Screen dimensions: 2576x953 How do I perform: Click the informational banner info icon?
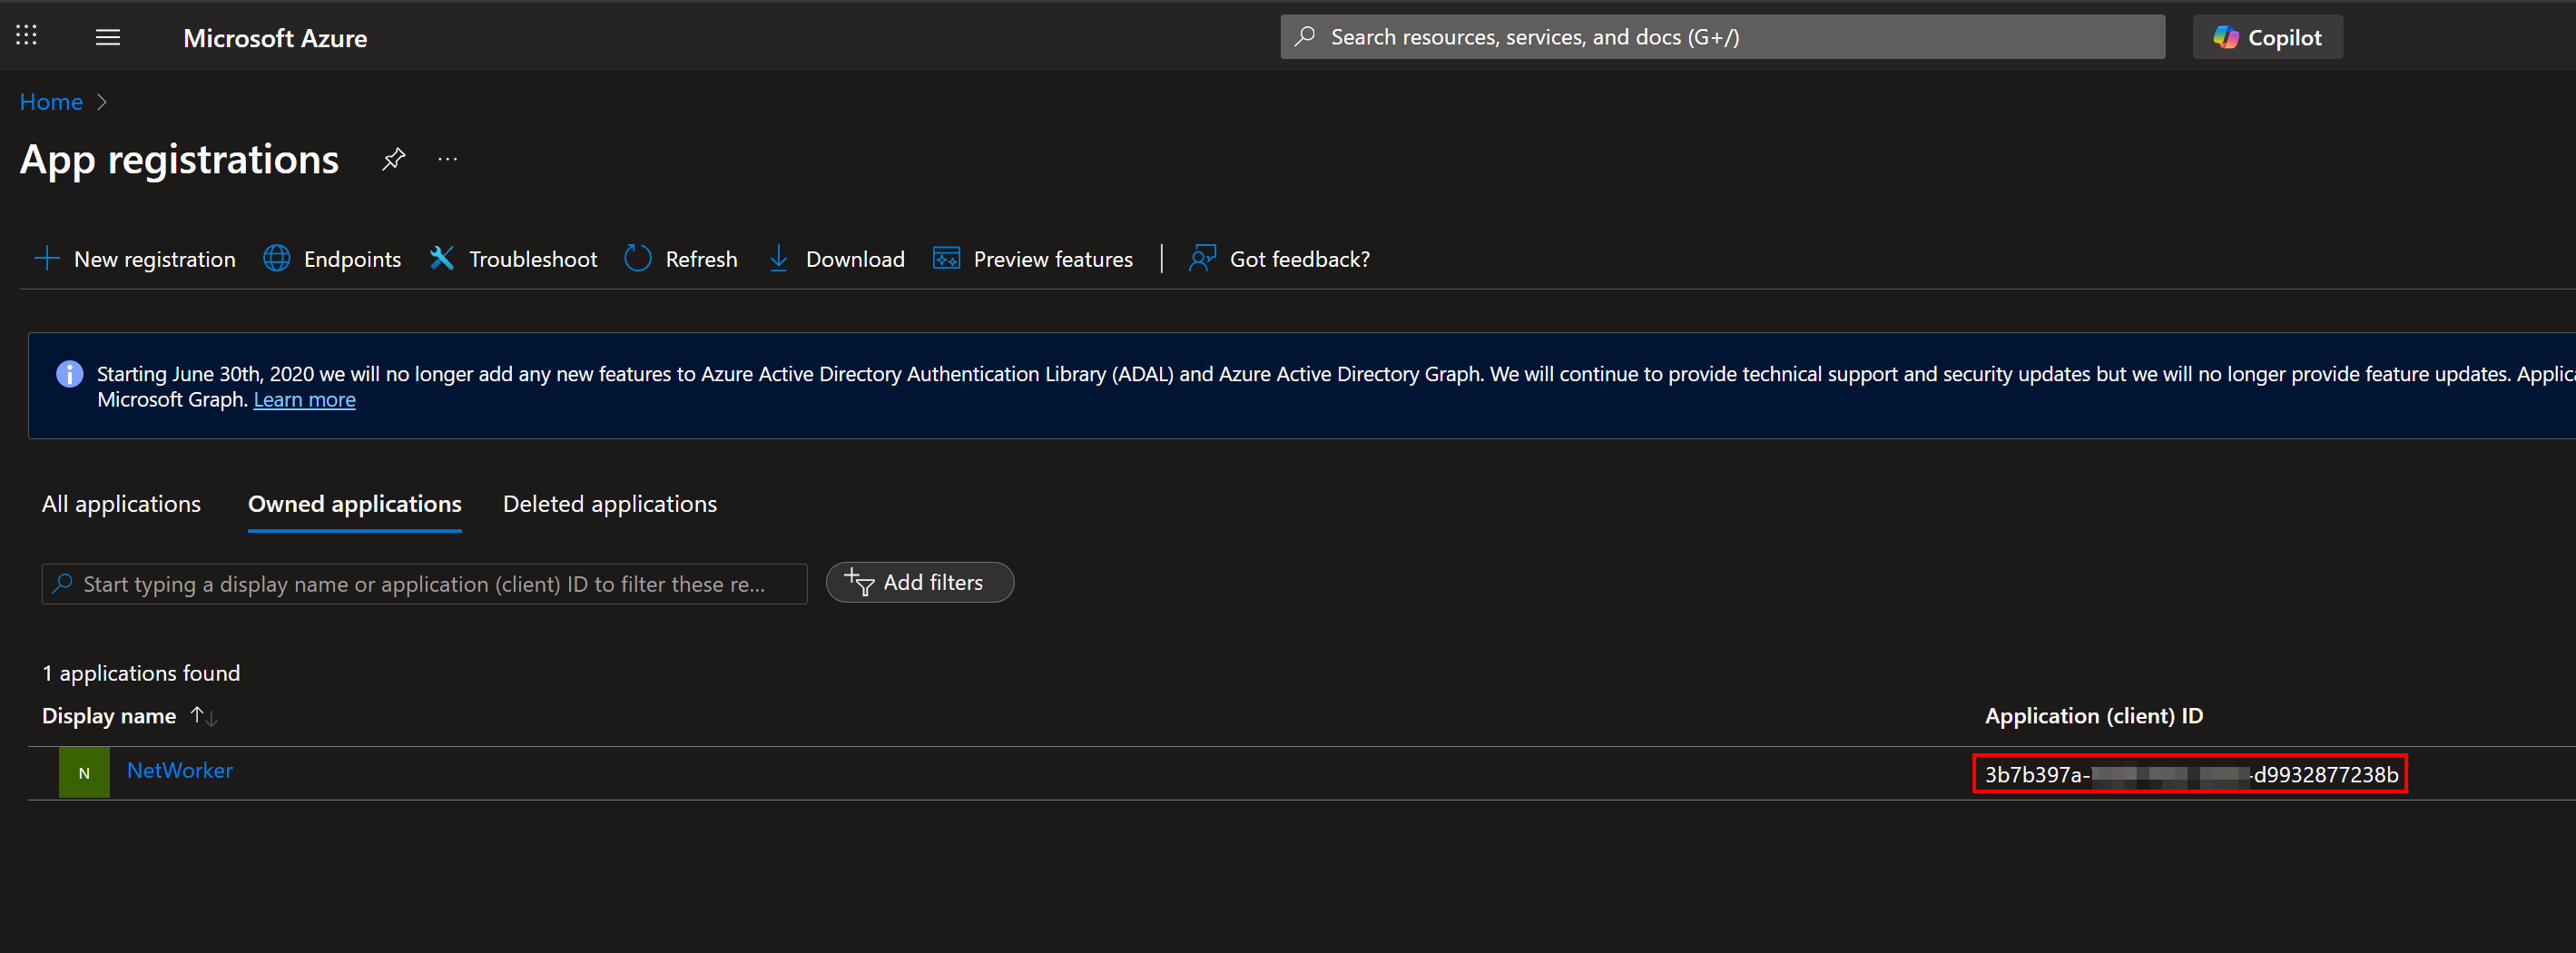[69, 373]
